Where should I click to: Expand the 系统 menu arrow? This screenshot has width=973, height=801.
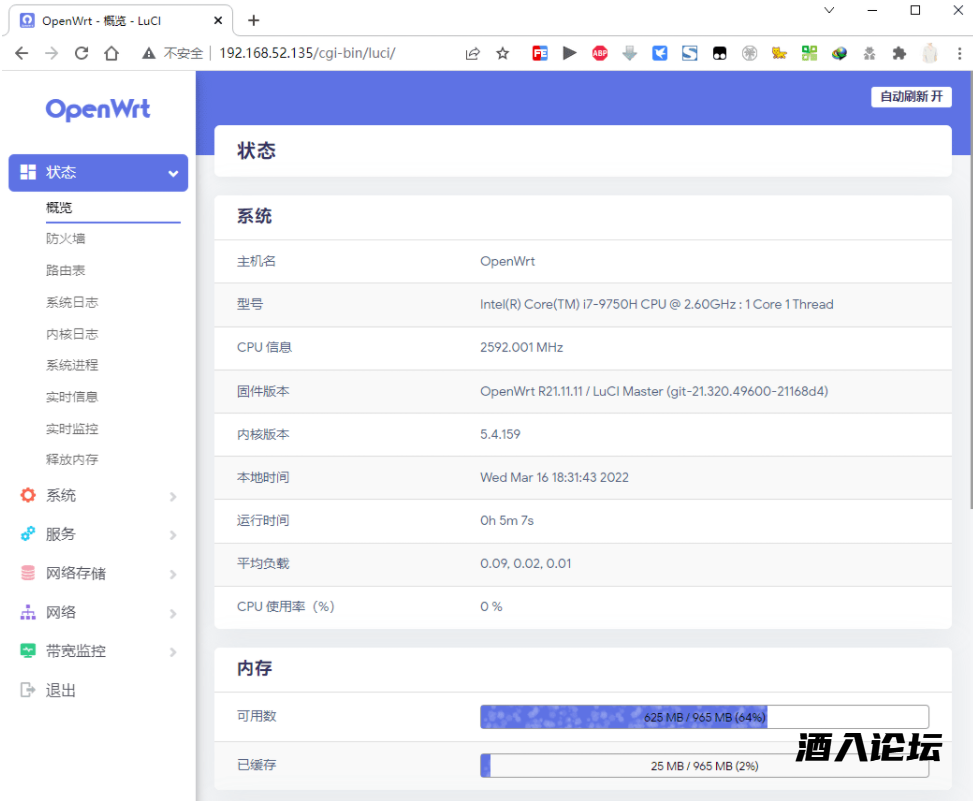tap(173, 496)
